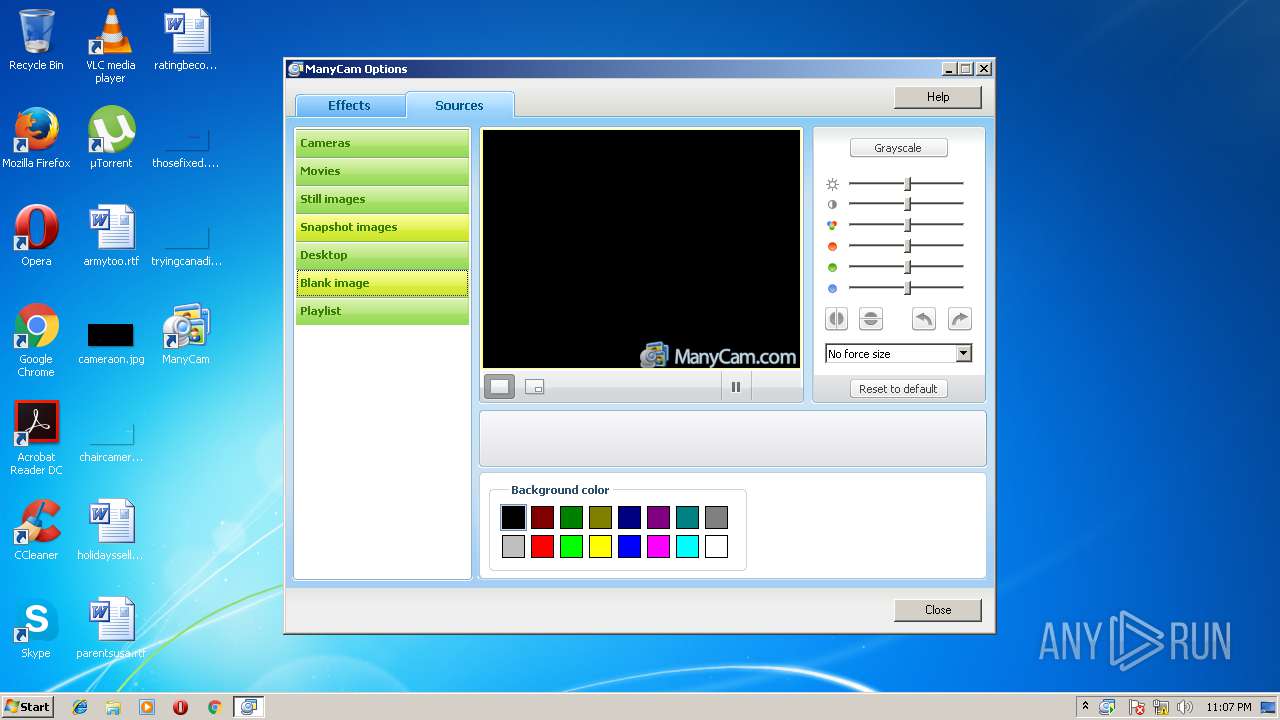1280x720 pixels.
Task: Pick the teal background color swatch
Action: pyautogui.click(x=687, y=517)
